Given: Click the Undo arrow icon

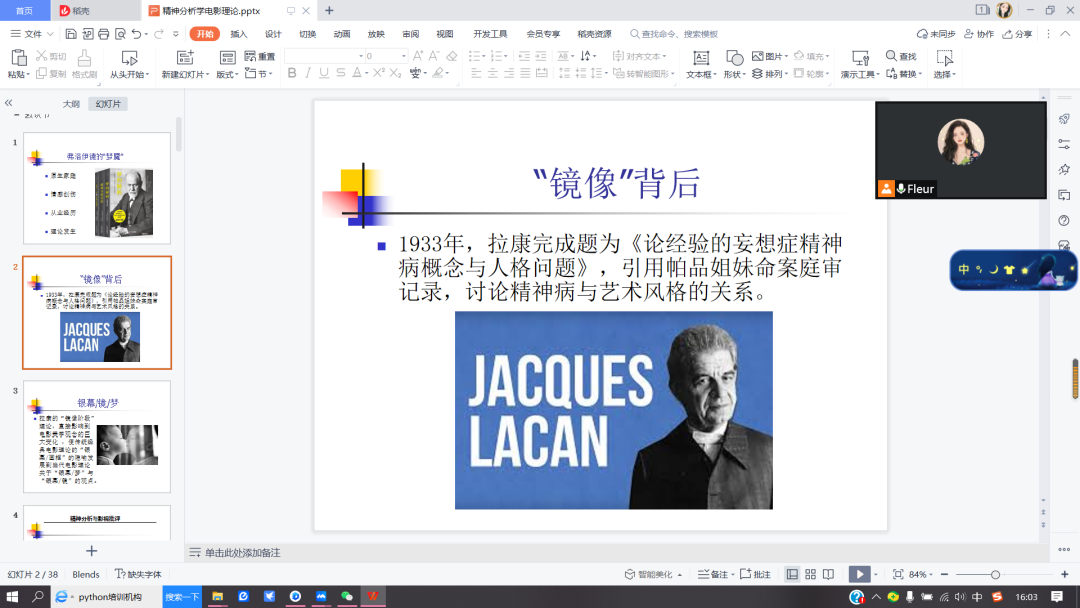Looking at the screenshot, I should coord(135,34).
